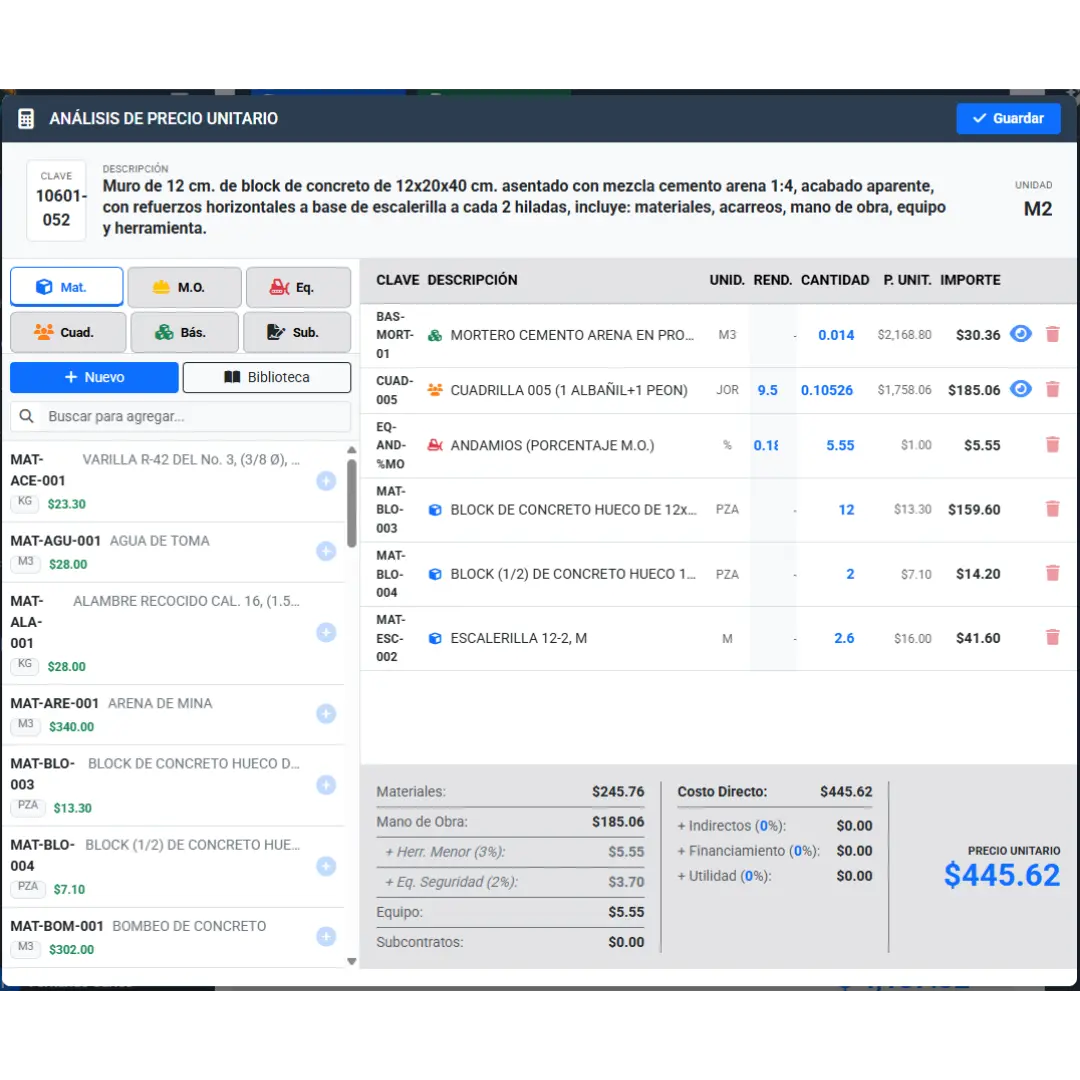This screenshot has height=1080, width=1080.
Task: Edit the Utilidad percentage value
Action: click(x=749, y=876)
